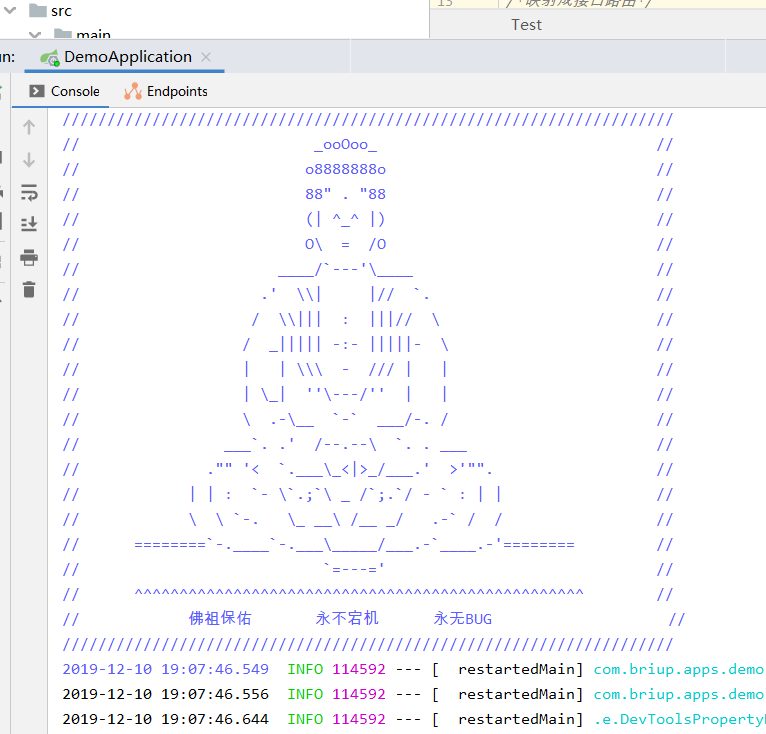This screenshot has width=766, height=734.
Task: Click the Endpoints tab icon
Action: pyautogui.click(x=133, y=91)
